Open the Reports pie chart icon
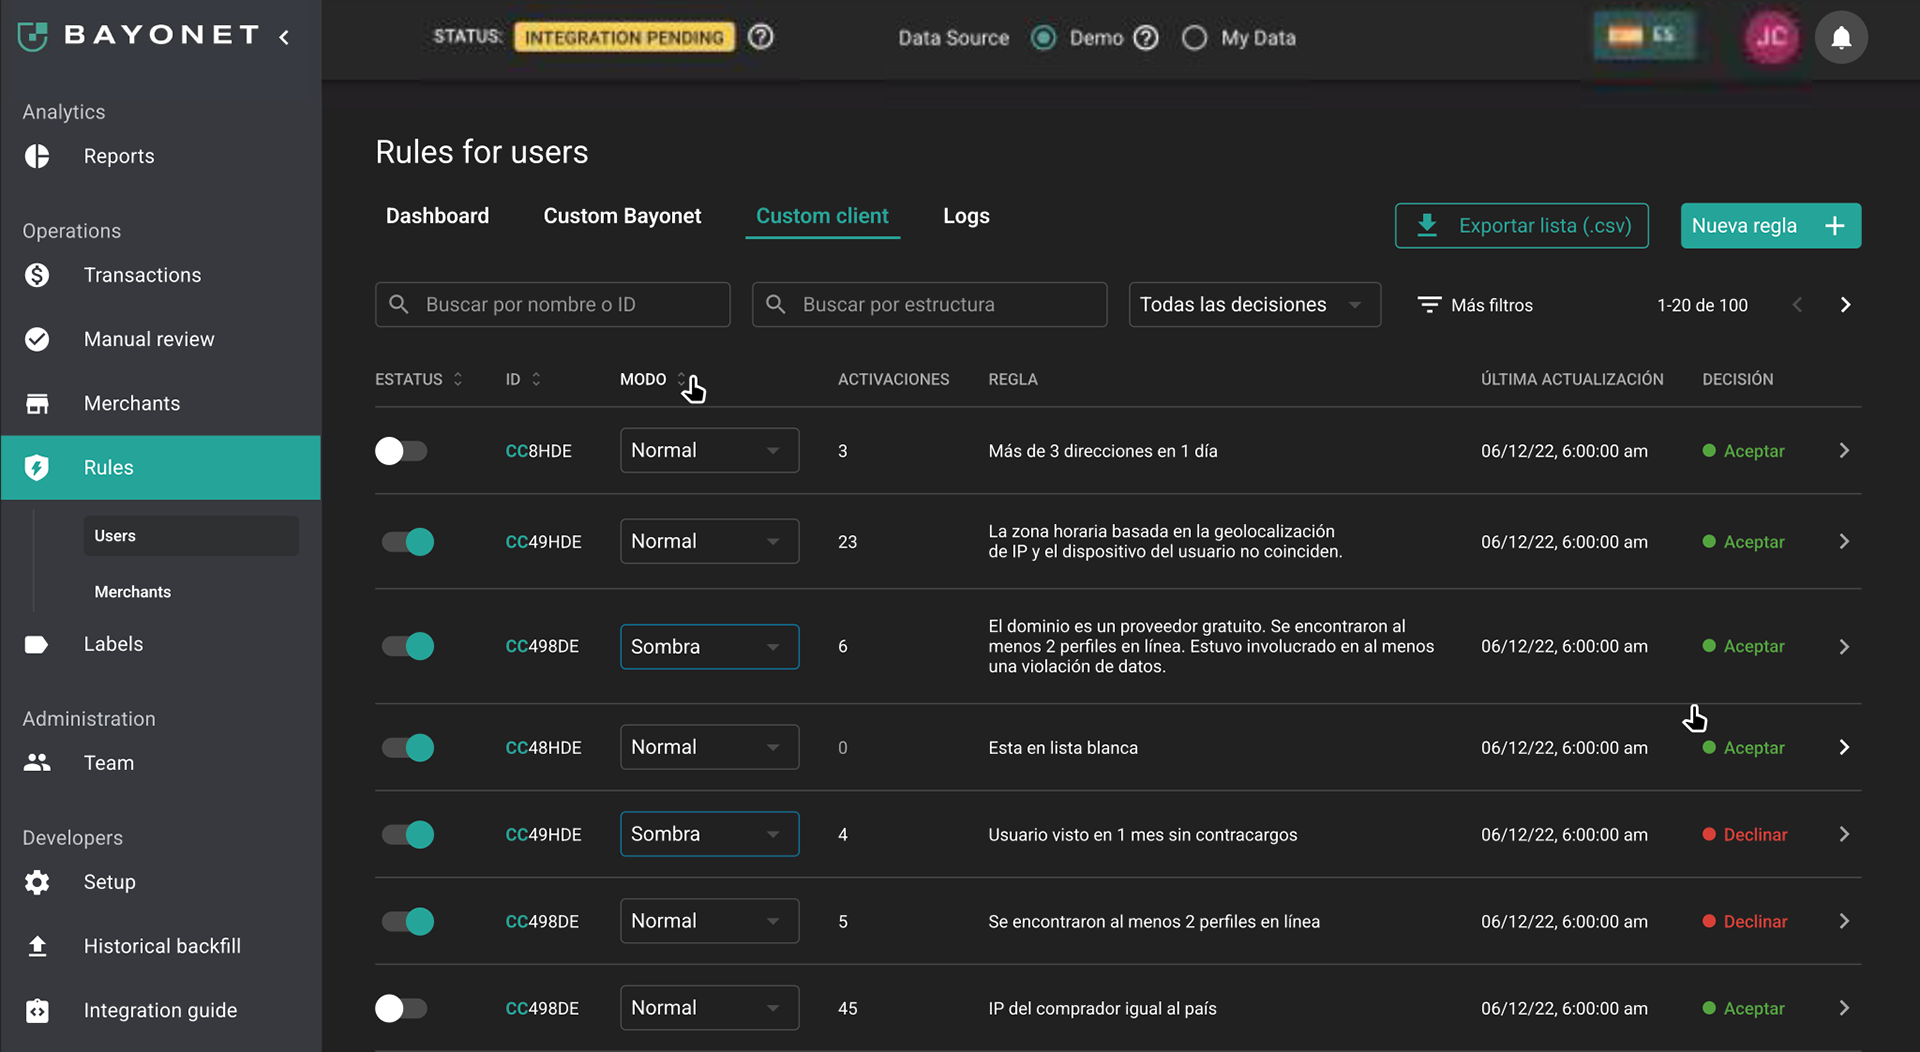1920x1052 pixels. coord(37,156)
